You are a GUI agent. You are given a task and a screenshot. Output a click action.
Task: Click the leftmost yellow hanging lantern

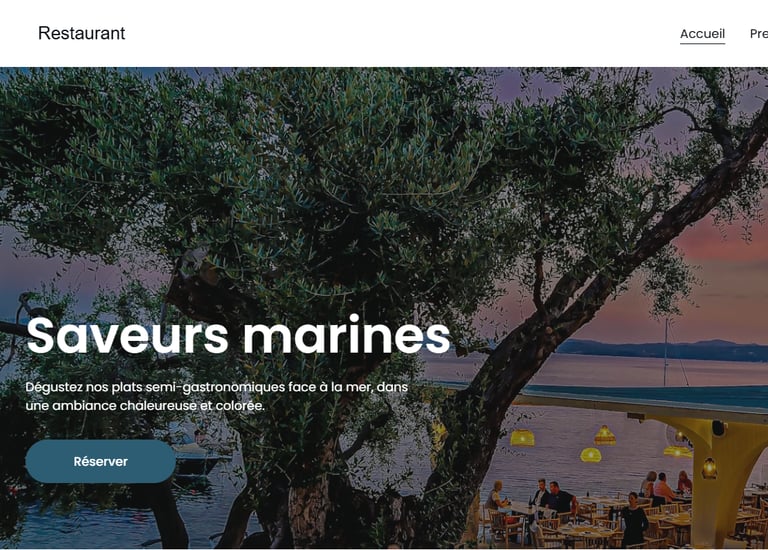point(522,437)
